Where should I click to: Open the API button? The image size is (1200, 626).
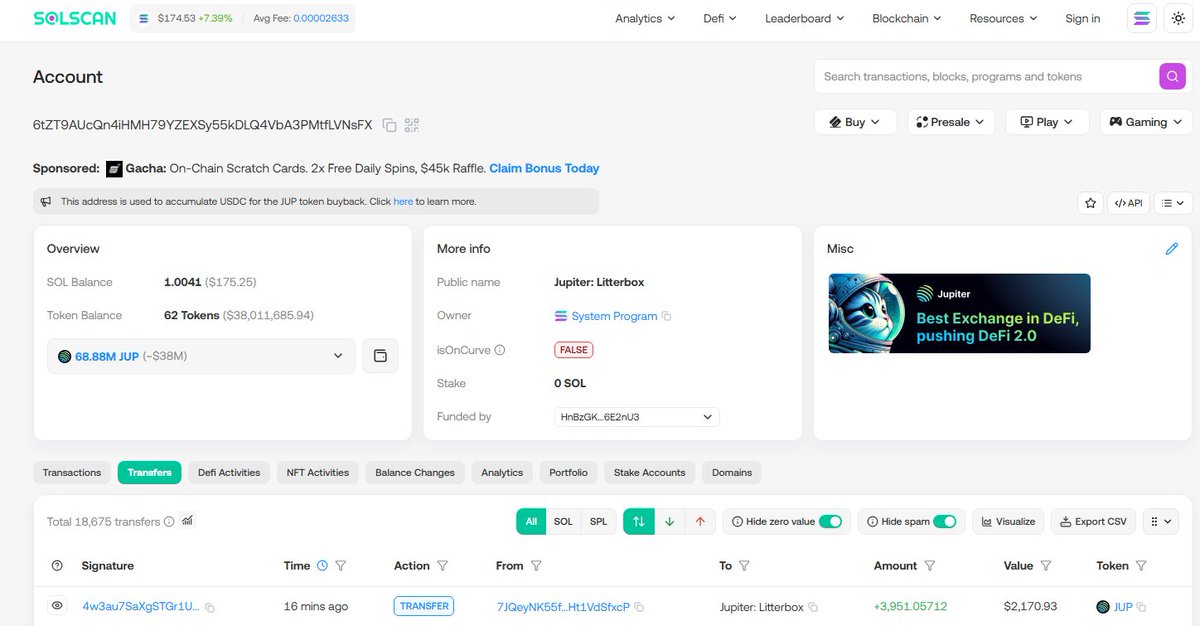point(1128,203)
